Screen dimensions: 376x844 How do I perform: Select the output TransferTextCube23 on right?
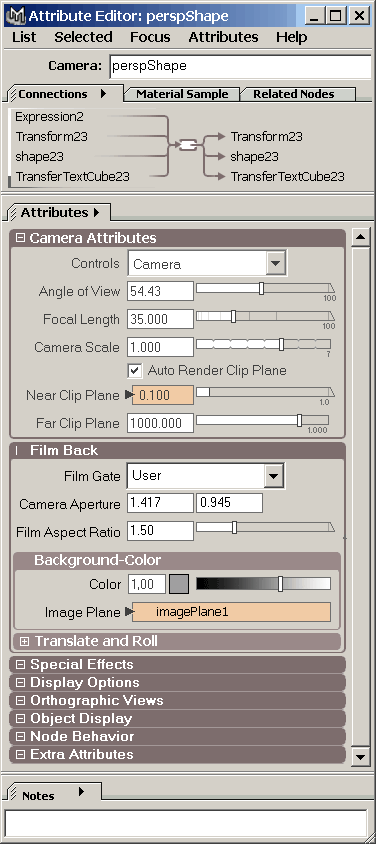click(287, 177)
